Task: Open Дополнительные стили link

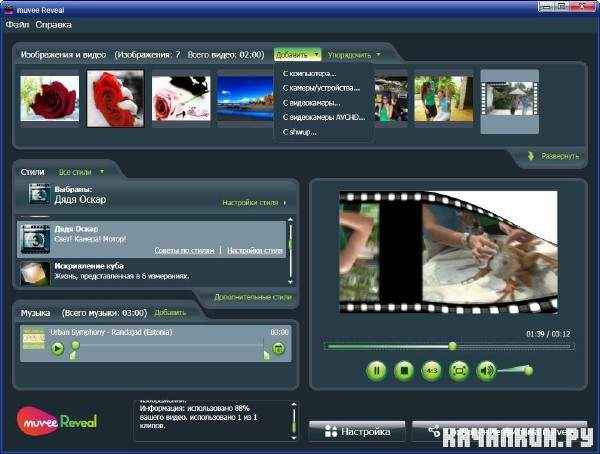Action: click(x=253, y=297)
